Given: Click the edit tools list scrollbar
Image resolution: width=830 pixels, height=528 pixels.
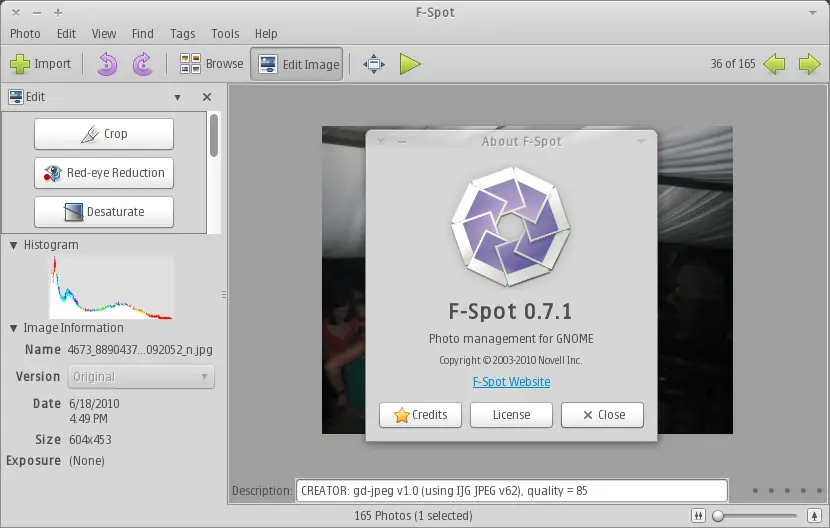Looking at the screenshot, I should pyautogui.click(x=214, y=136).
